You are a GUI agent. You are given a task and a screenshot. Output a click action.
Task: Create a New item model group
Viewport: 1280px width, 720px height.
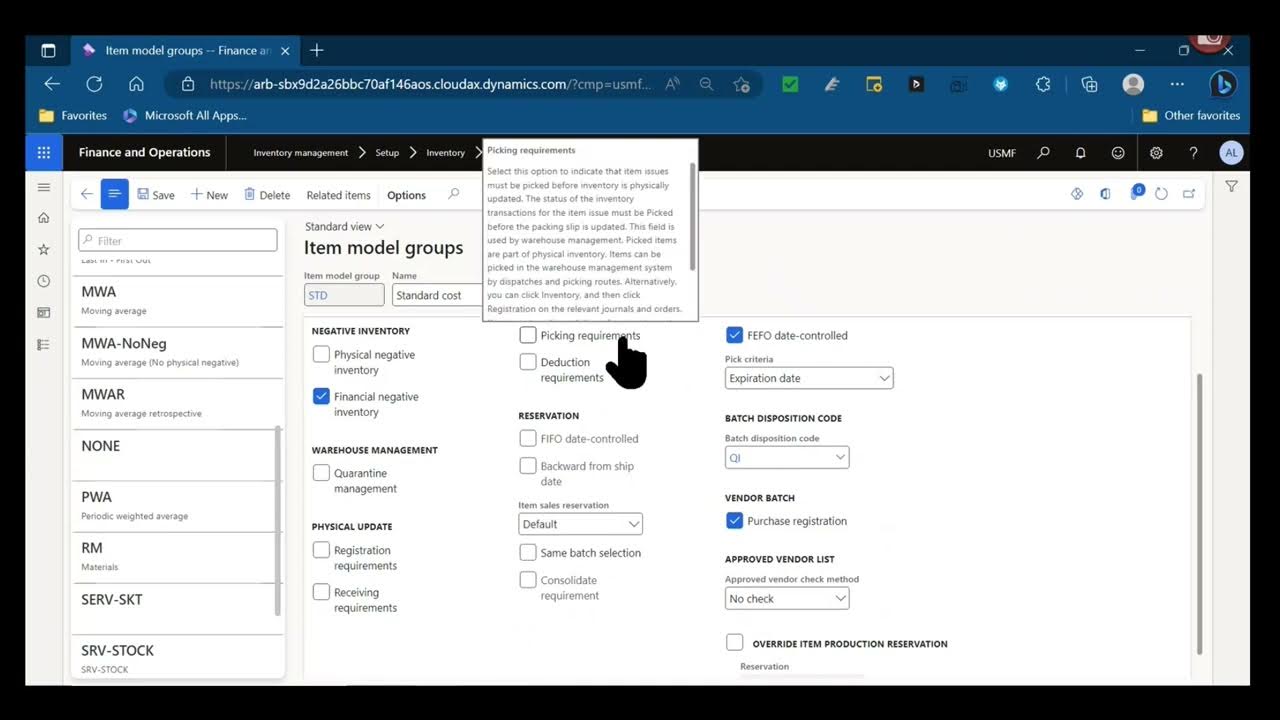[x=209, y=195]
